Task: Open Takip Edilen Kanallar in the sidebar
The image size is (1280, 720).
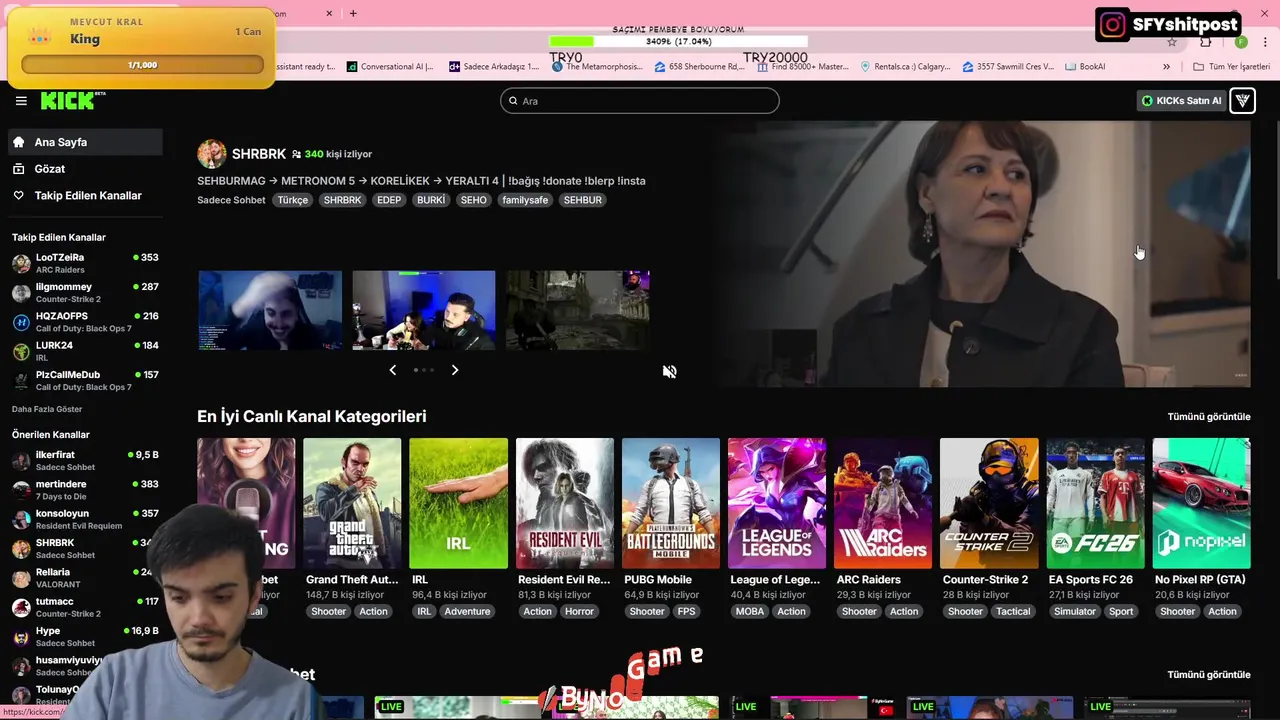Action: (x=85, y=196)
